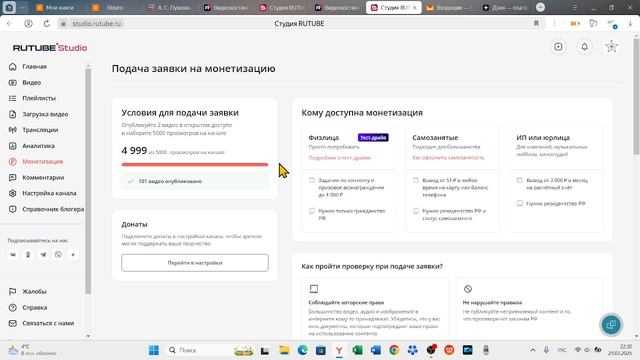Open the channel avatar menu
Image resolution: width=640 pixels, height=360 pixels.
click(x=611, y=47)
